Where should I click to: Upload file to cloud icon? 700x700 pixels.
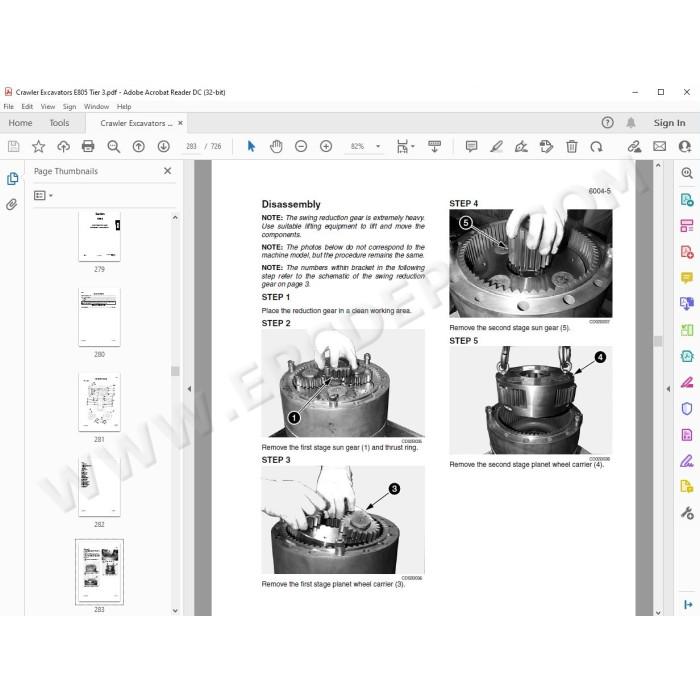[x=63, y=146]
